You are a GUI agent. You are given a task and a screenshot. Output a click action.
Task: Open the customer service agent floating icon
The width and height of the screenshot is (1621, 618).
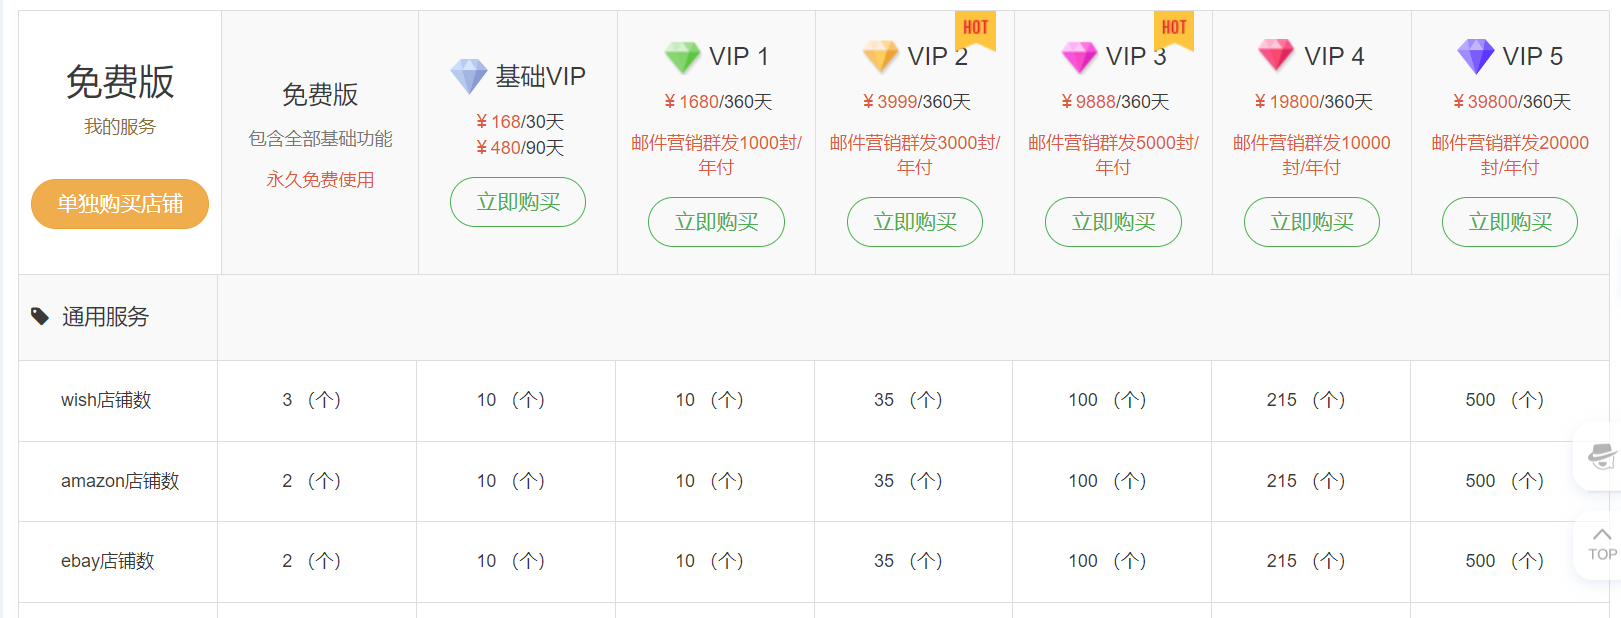tap(1602, 456)
